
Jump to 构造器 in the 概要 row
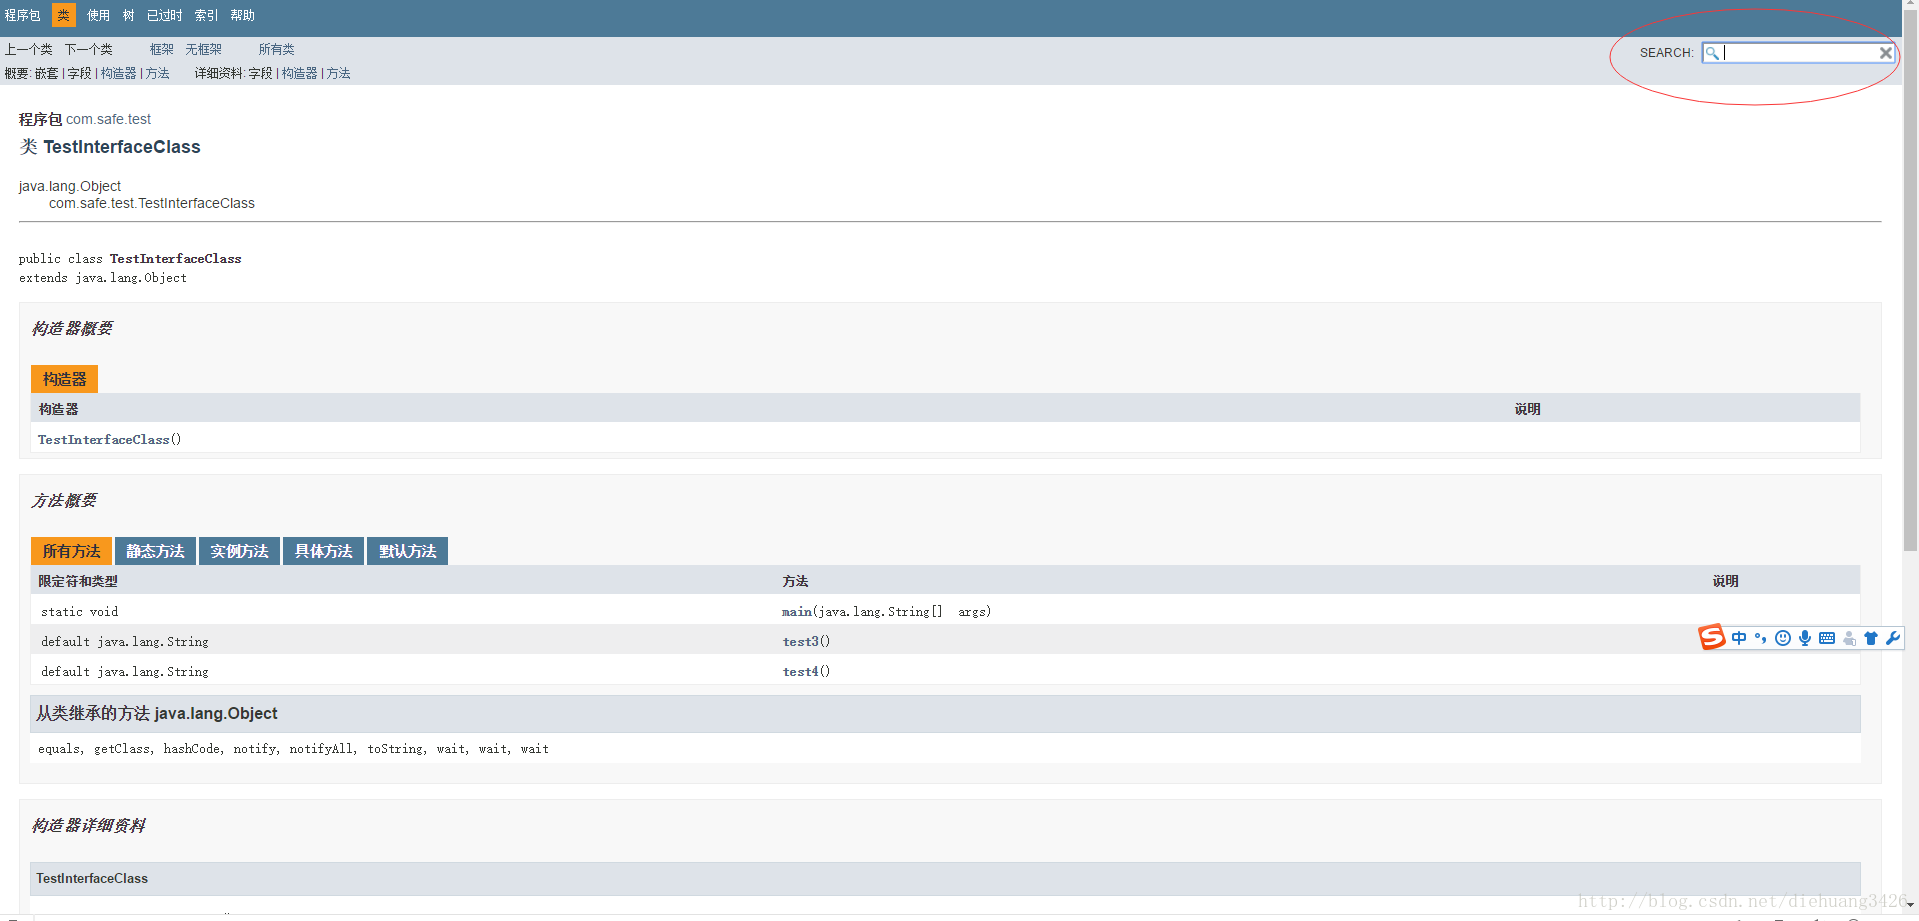click(118, 73)
